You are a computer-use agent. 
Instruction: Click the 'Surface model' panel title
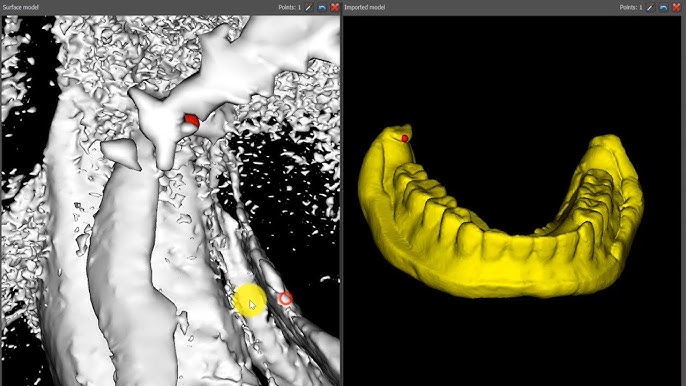pyautogui.click(x=21, y=7)
